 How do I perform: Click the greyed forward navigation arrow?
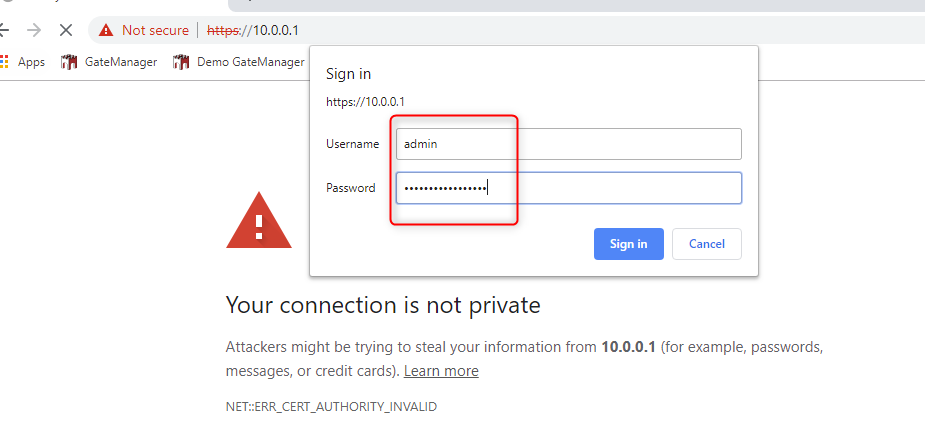[34, 30]
